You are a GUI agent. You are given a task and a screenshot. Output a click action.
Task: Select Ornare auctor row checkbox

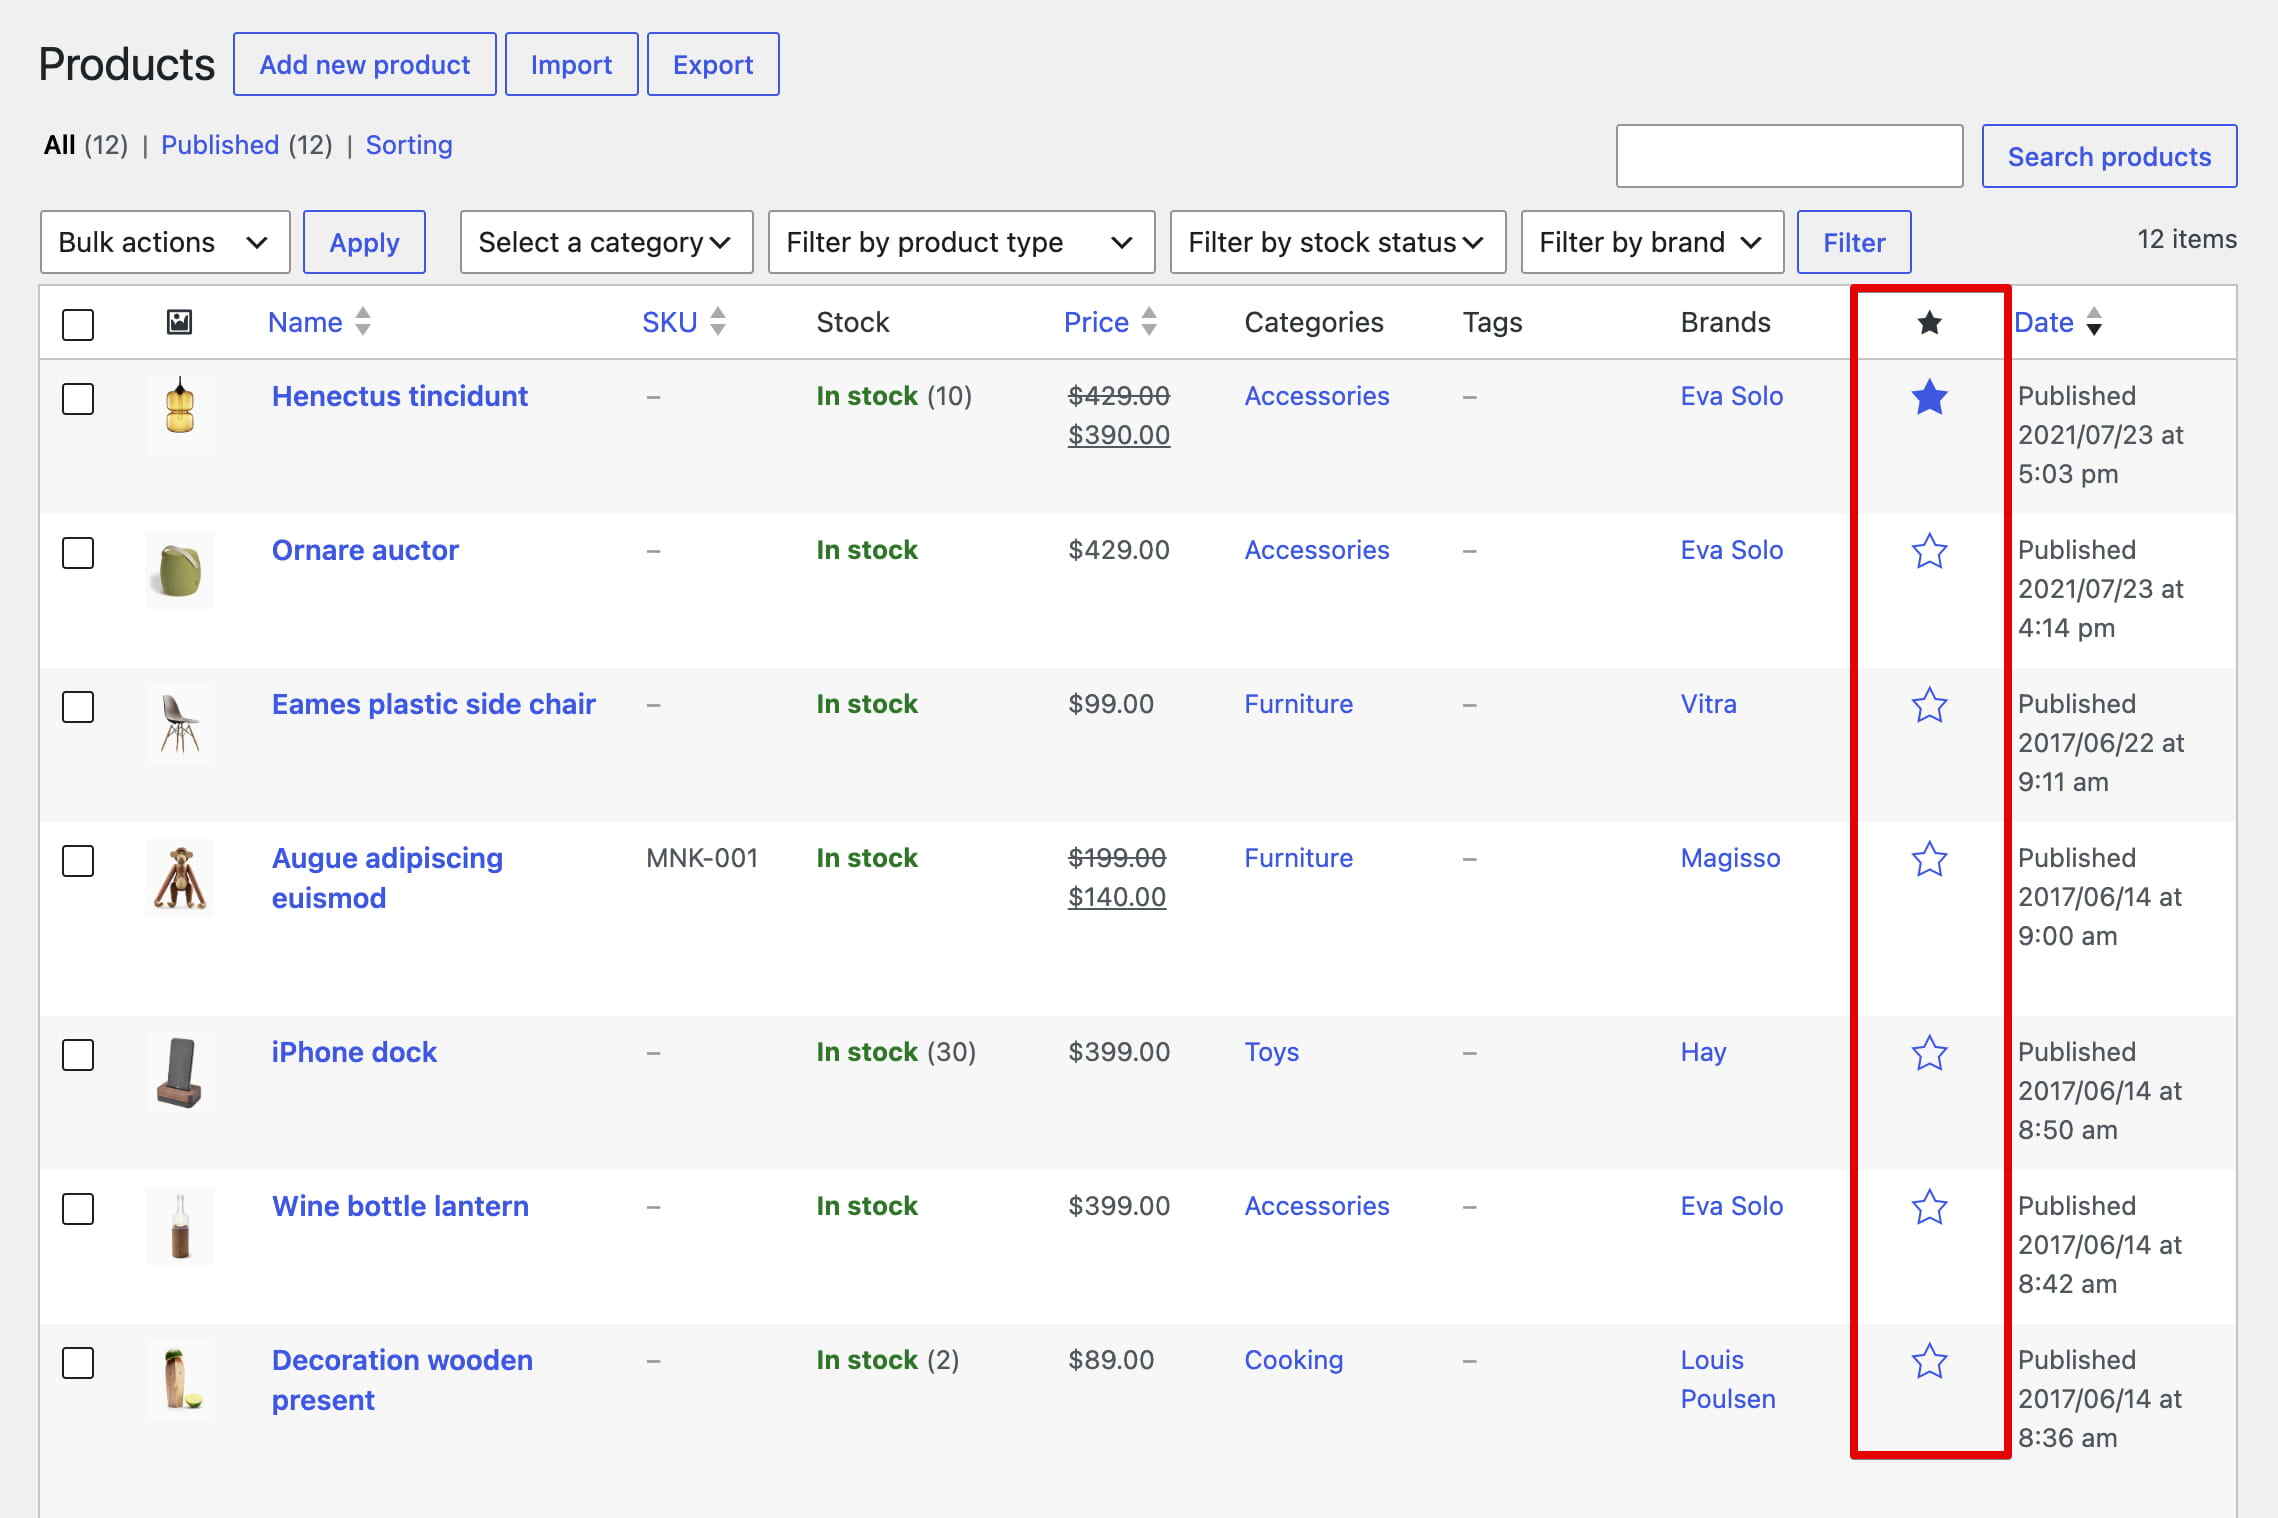coord(78,552)
